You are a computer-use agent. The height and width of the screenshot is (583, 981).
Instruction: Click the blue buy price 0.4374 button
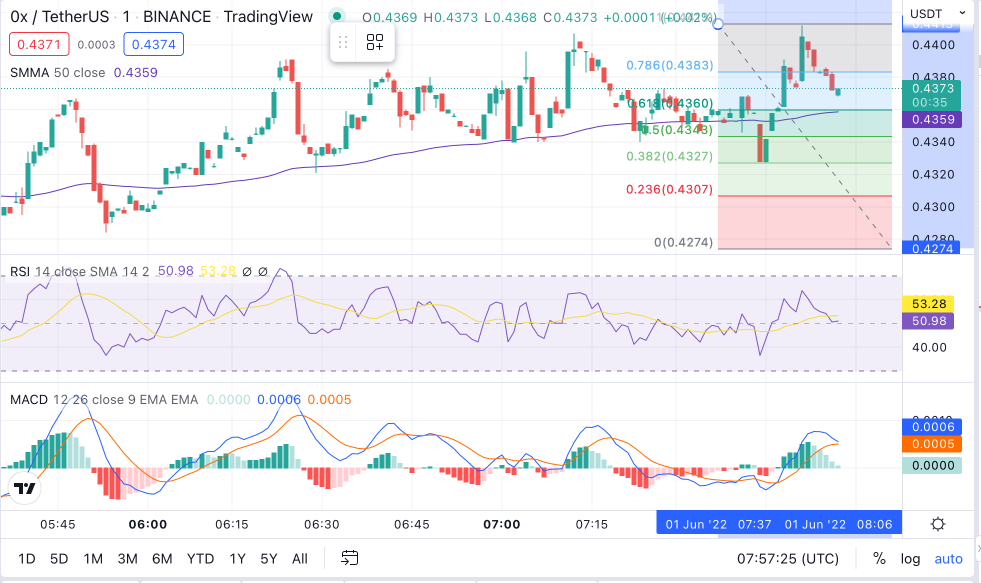coord(153,44)
